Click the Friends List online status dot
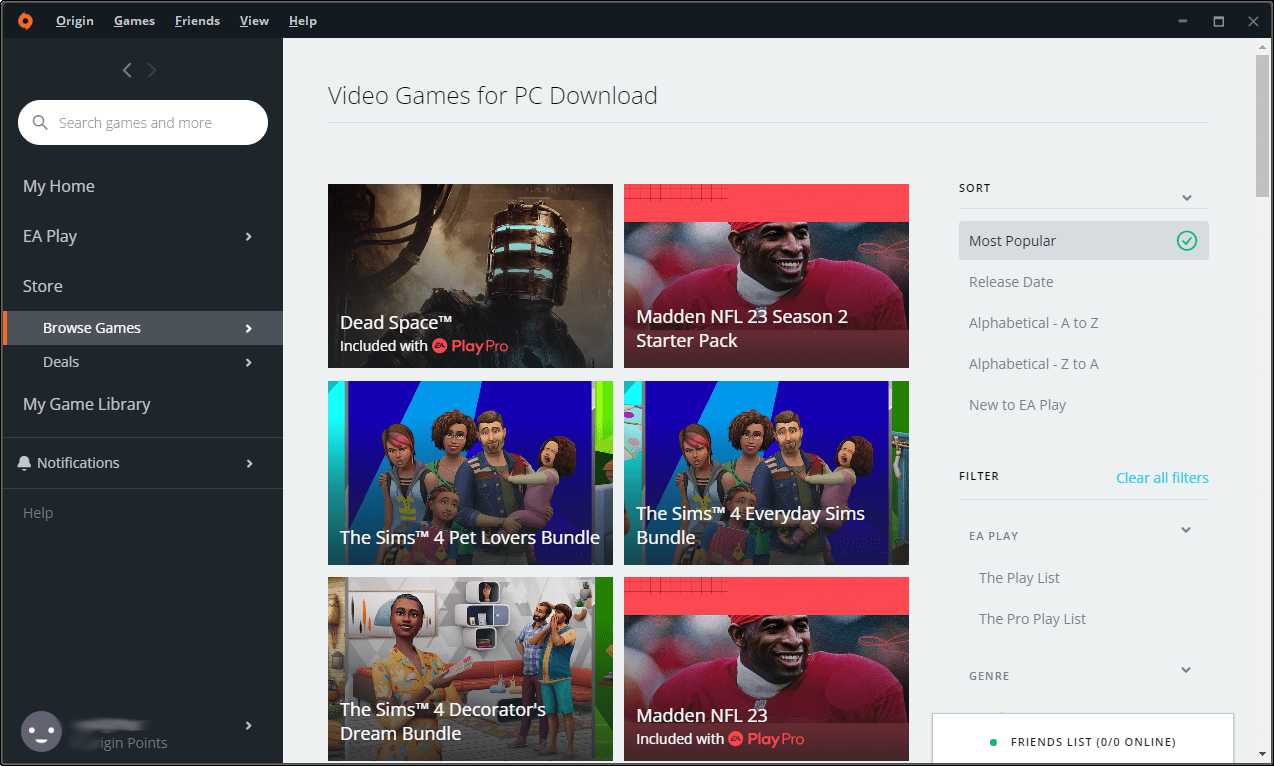 coord(993,742)
